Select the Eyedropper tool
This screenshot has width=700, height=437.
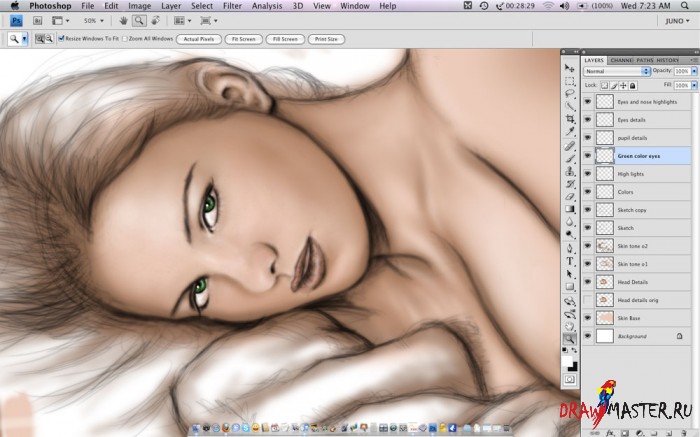click(569, 131)
